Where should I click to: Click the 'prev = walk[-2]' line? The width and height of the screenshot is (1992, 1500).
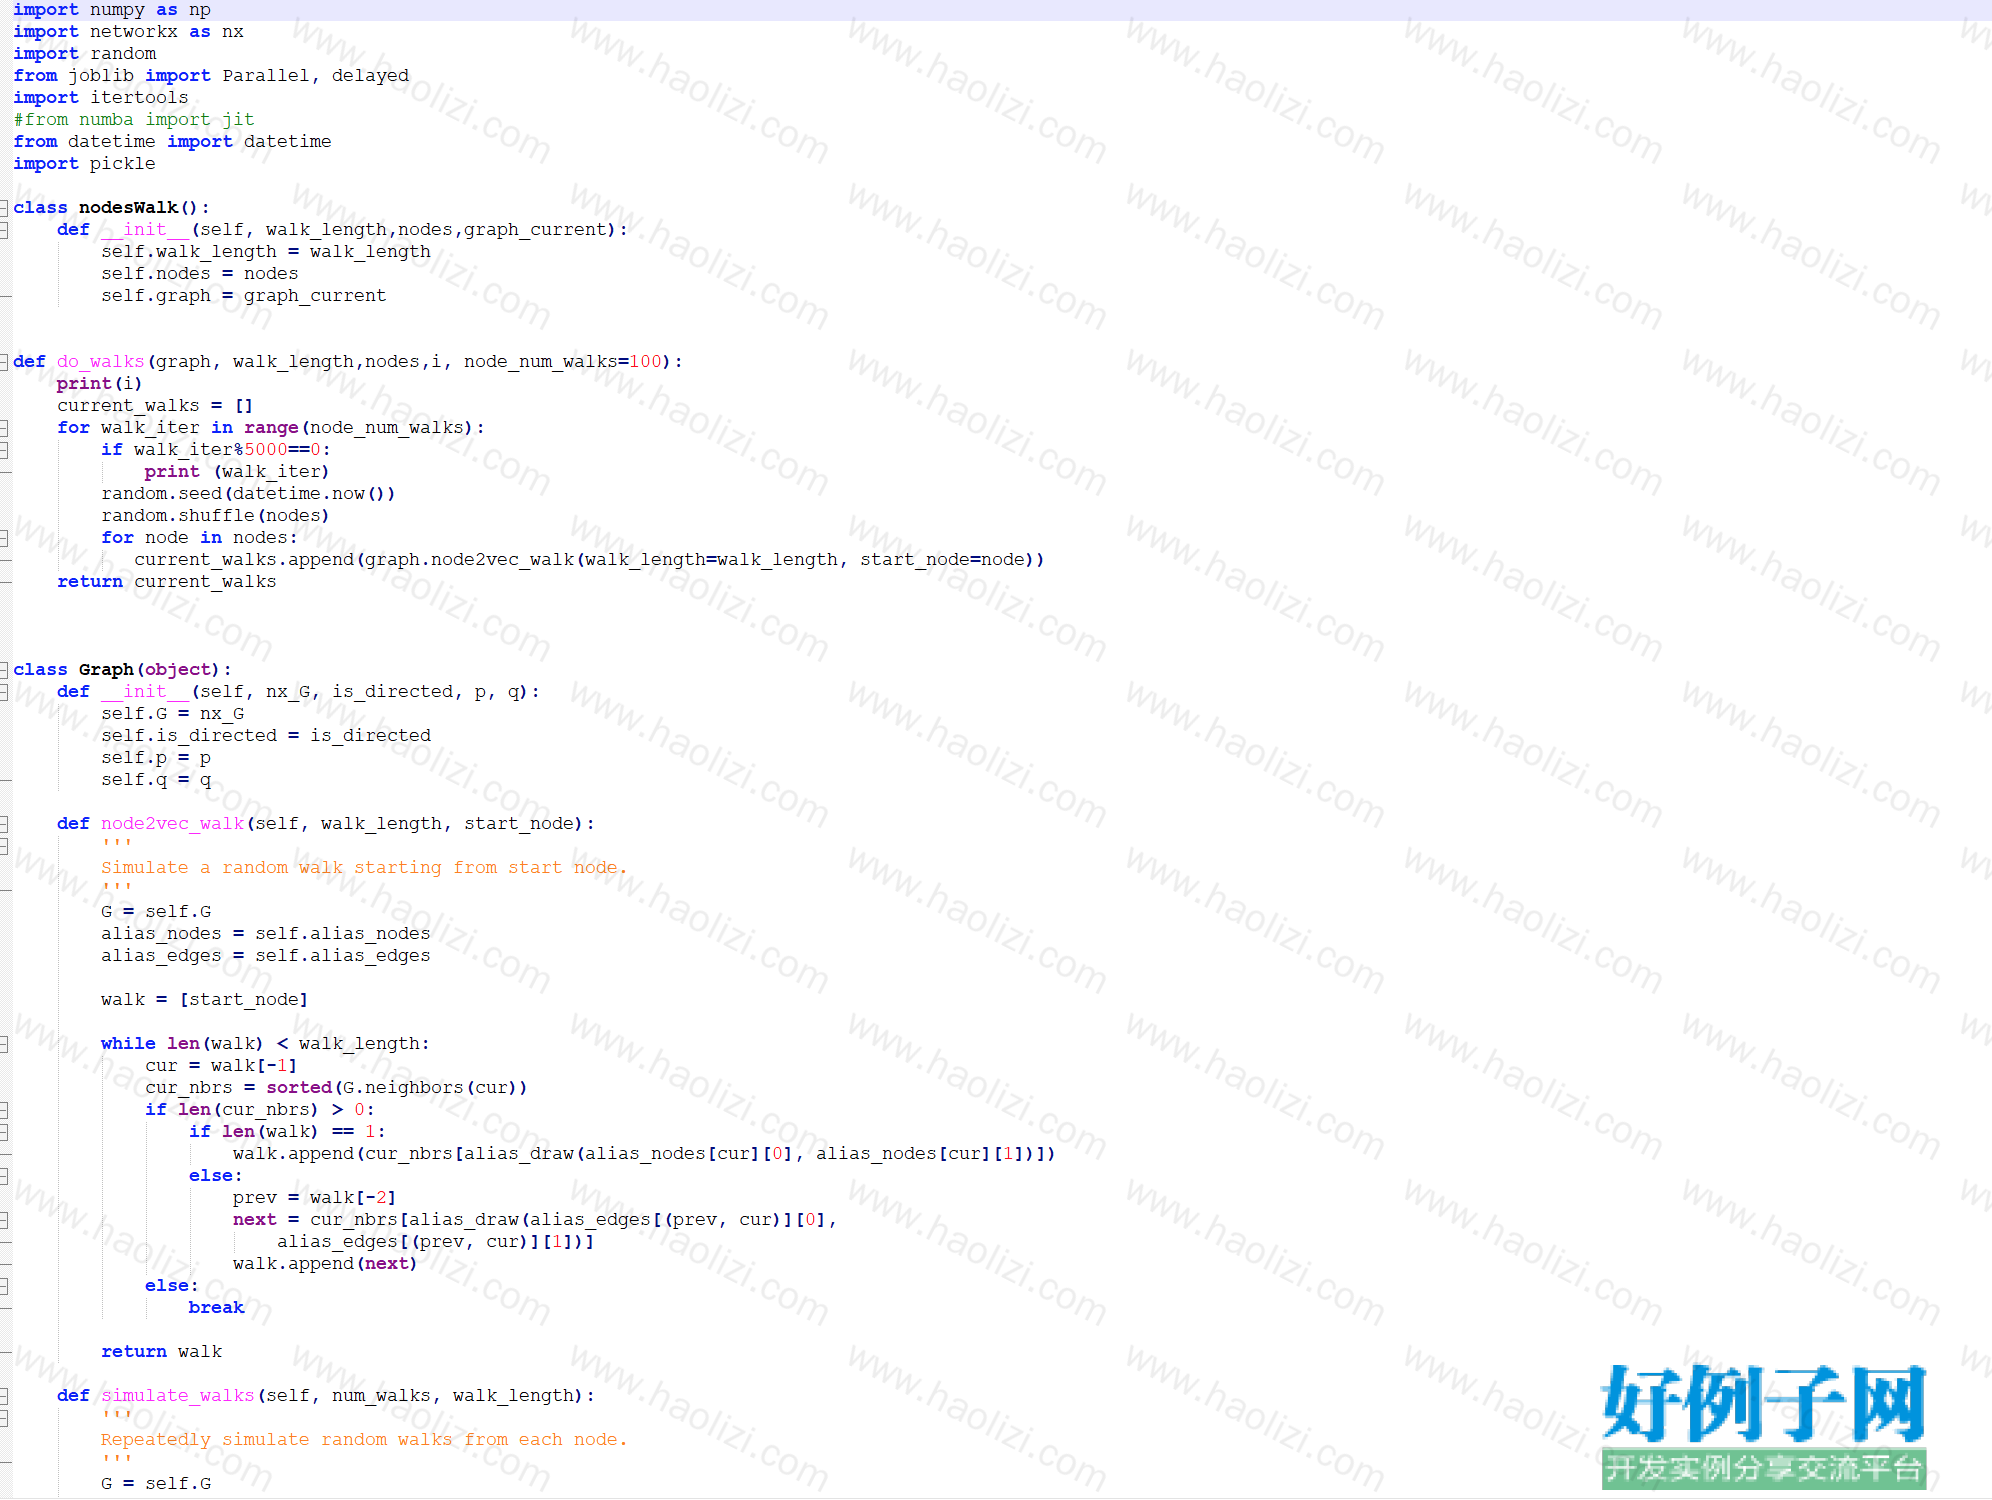[x=315, y=1198]
